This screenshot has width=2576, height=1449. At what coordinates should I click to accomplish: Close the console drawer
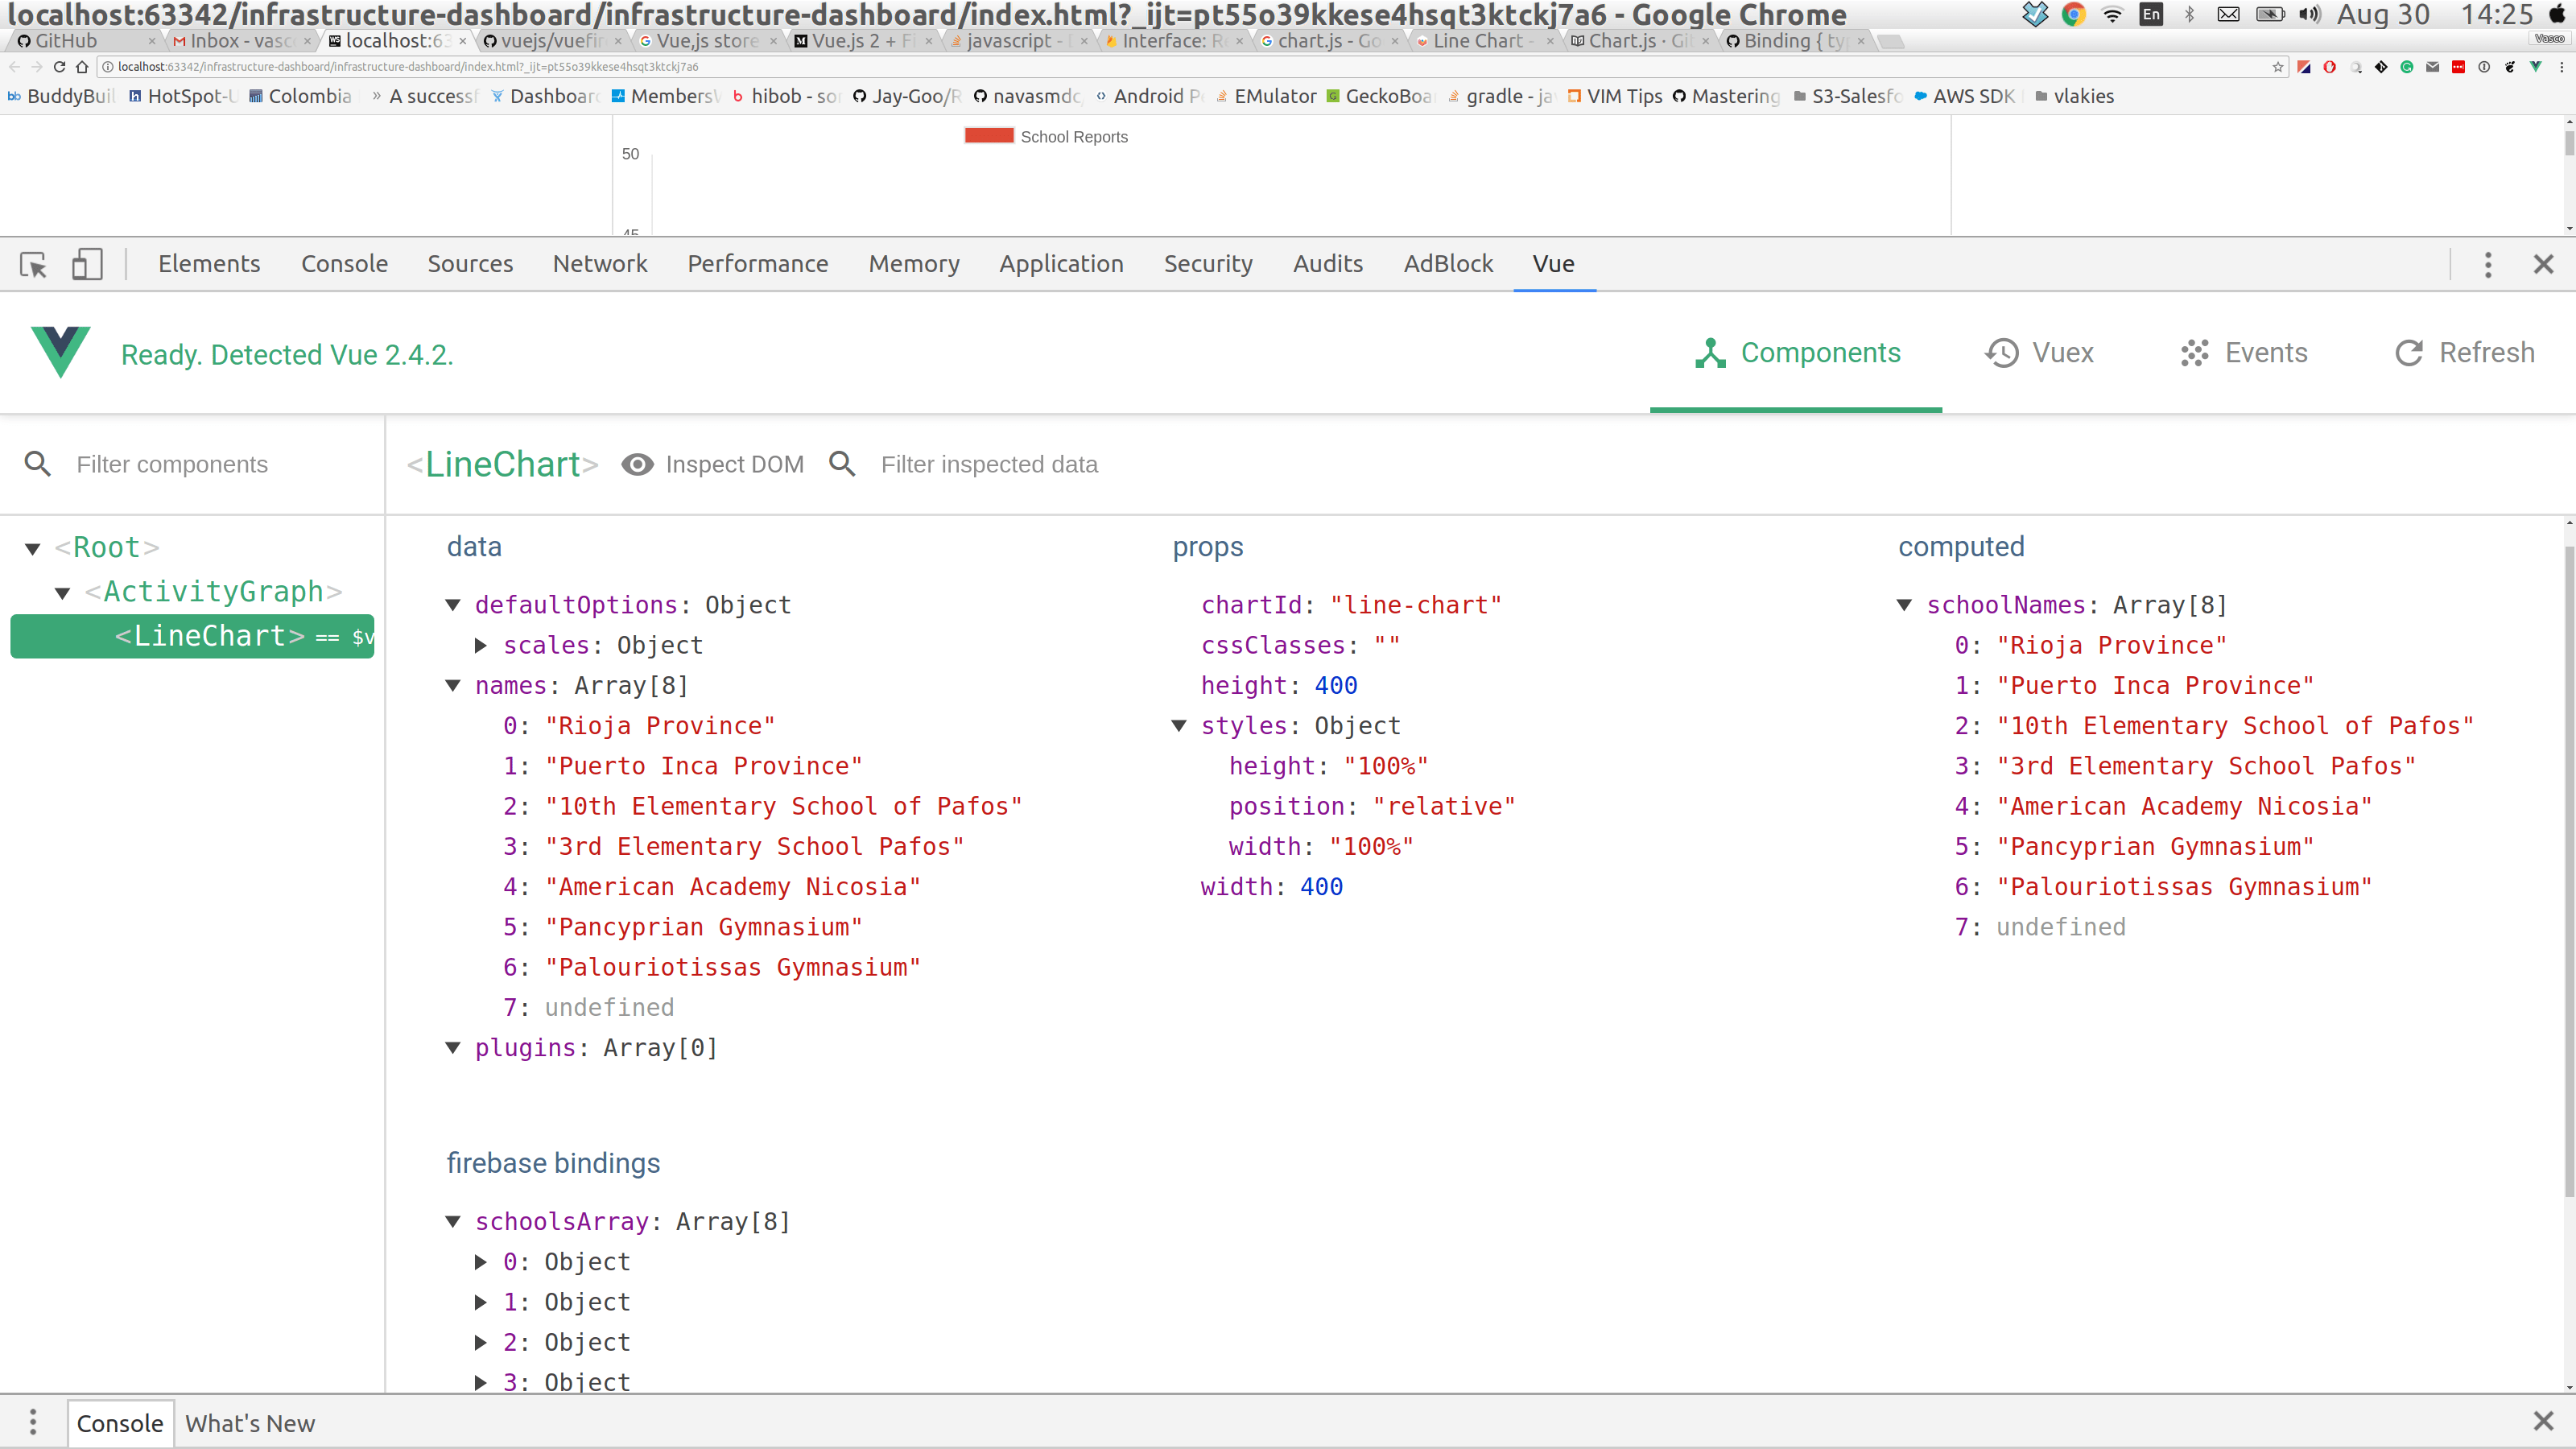[x=2543, y=1421]
